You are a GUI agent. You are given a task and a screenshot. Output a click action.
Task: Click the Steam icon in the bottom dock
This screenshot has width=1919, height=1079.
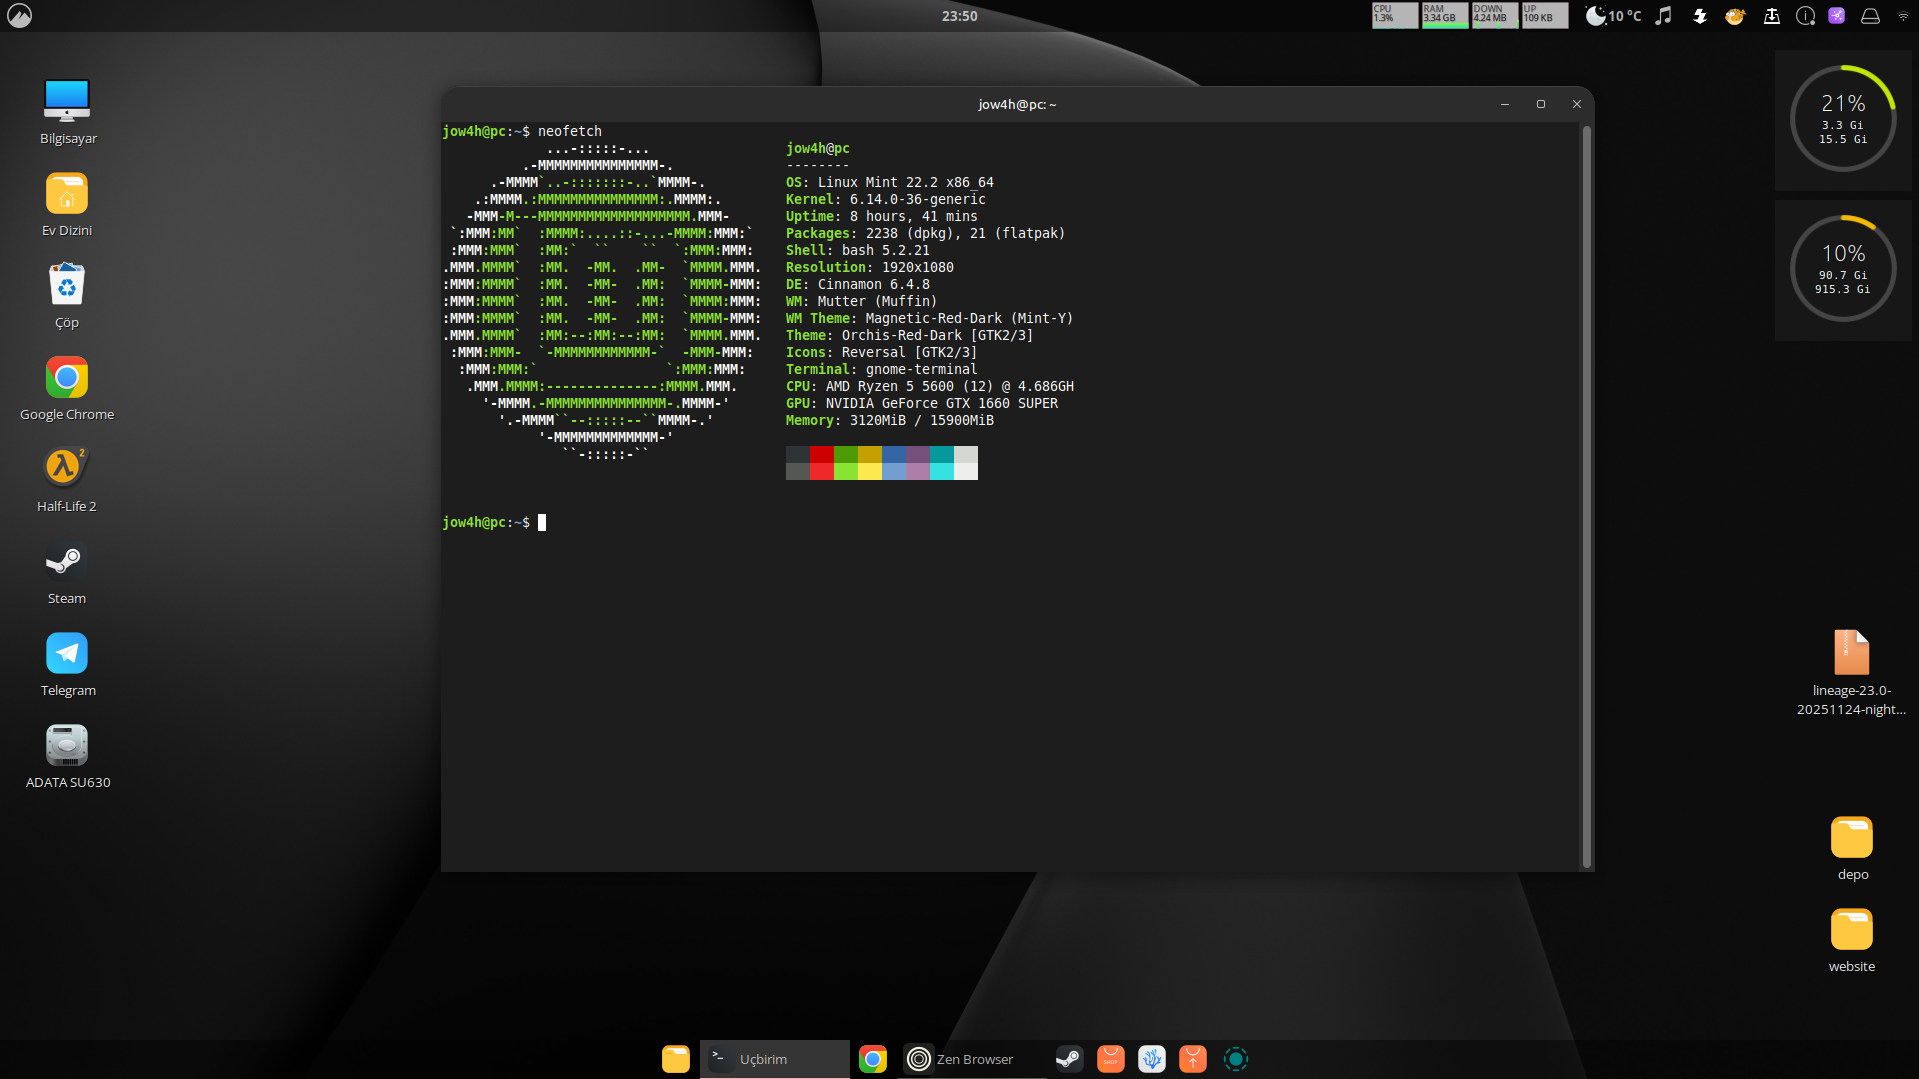1068,1059
